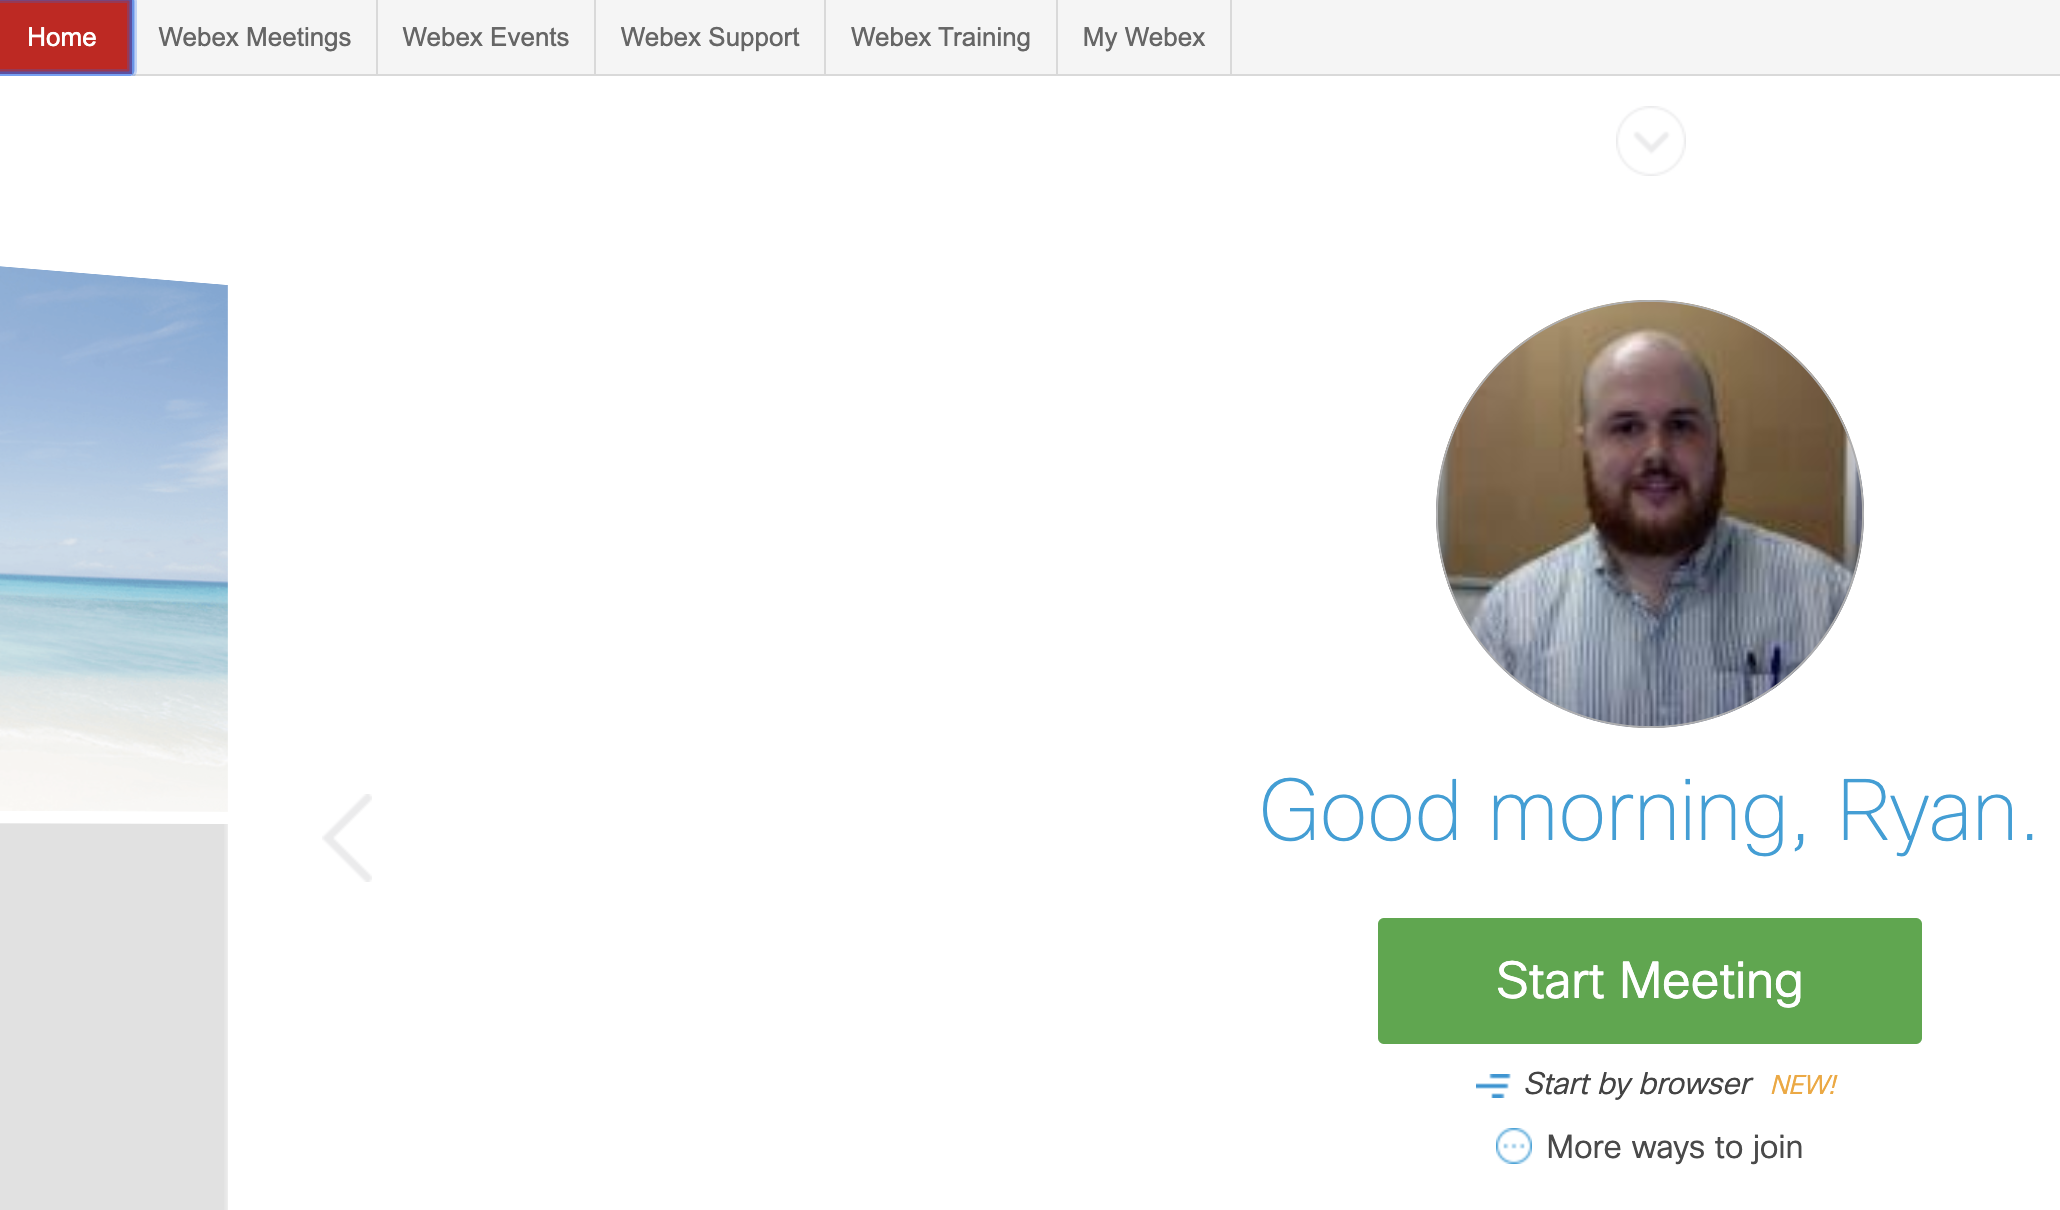Choose the Start by browser link

1638,1084
